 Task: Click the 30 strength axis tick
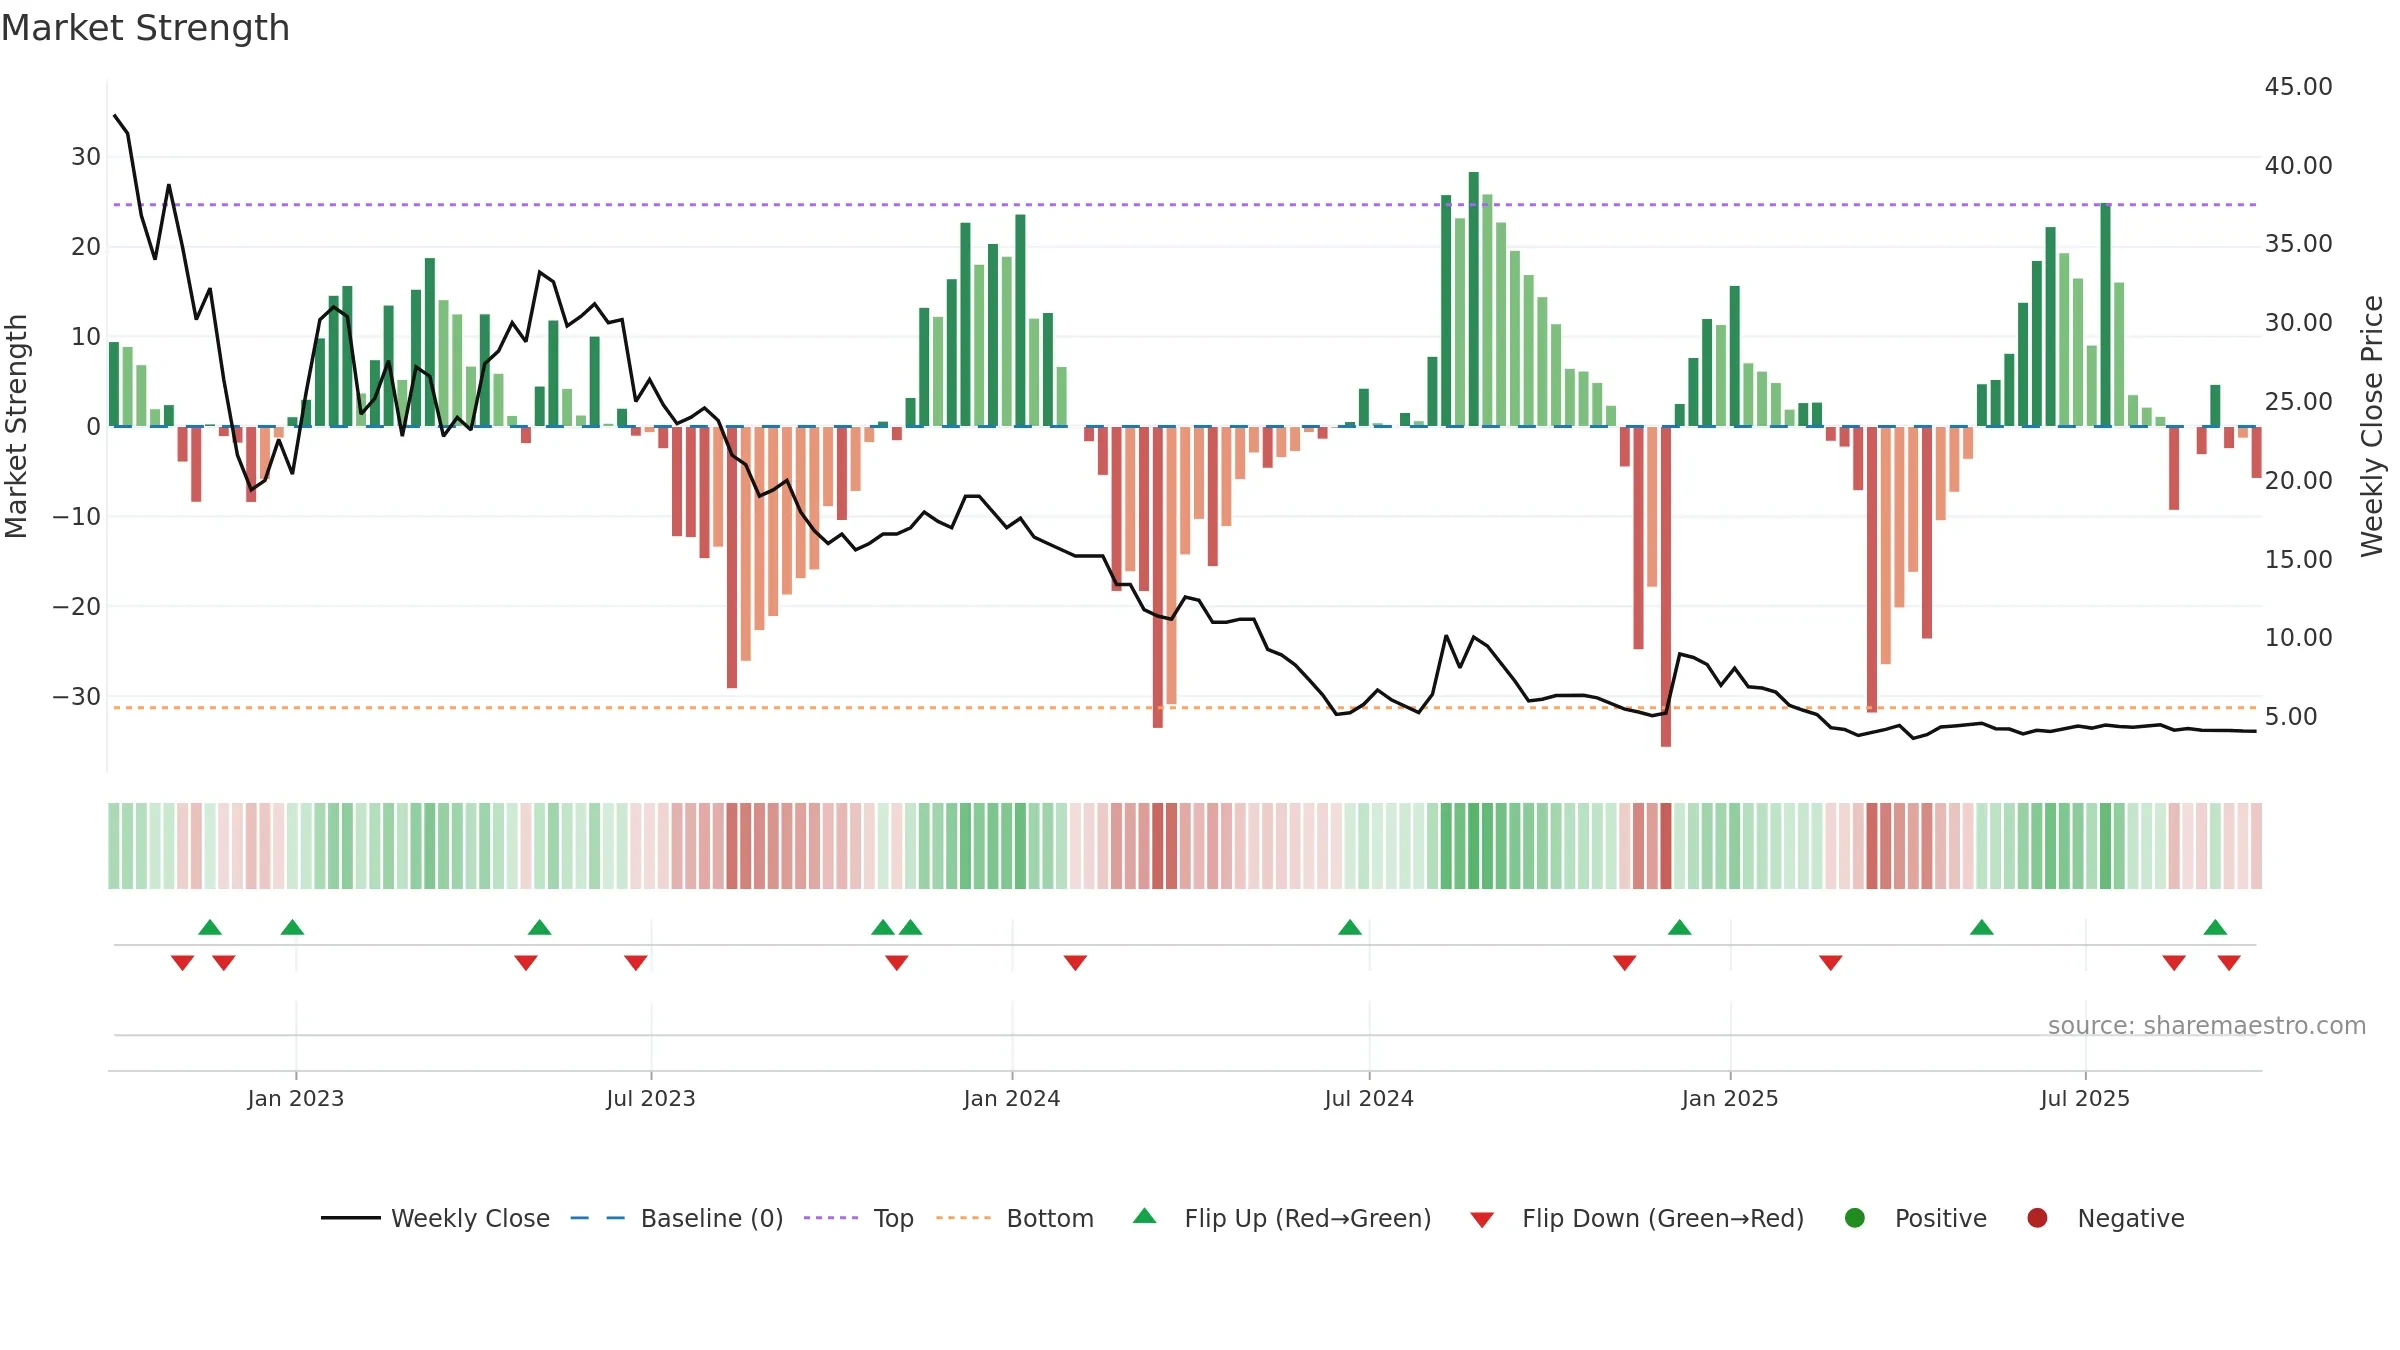pos(86,157)
